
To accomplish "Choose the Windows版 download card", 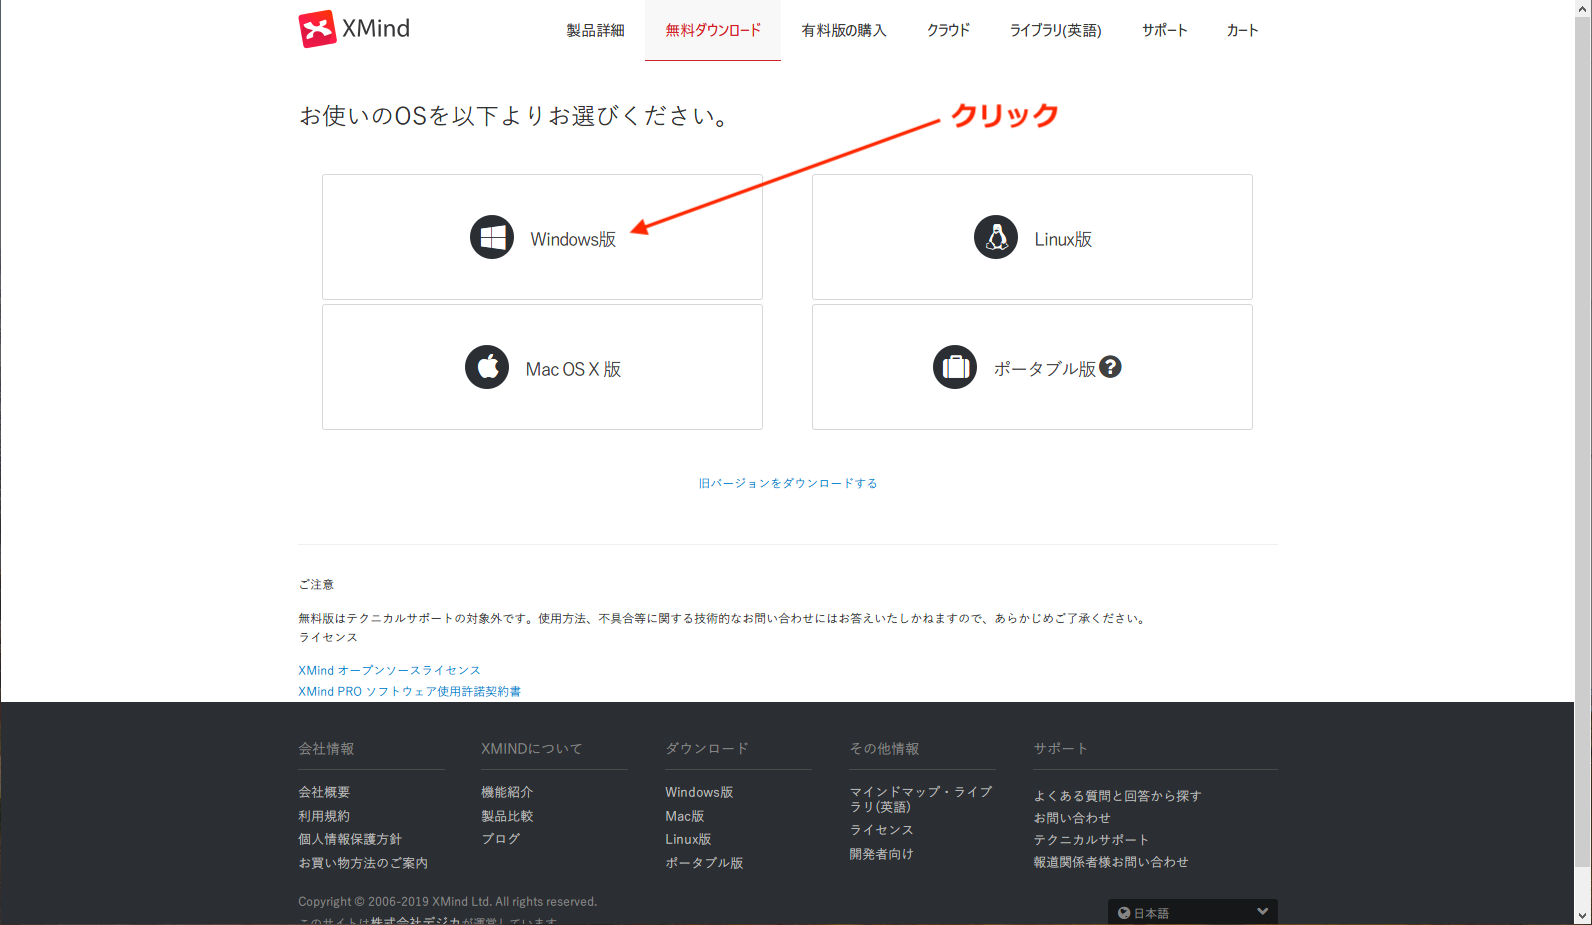I will coord(542,237).
